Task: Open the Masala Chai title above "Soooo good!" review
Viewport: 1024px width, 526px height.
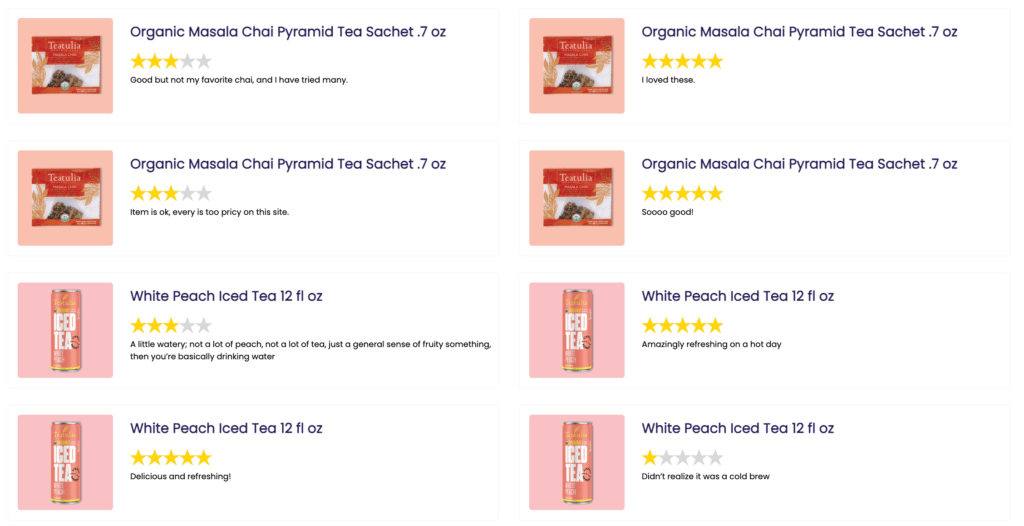Action: click(x=799, y=164)
